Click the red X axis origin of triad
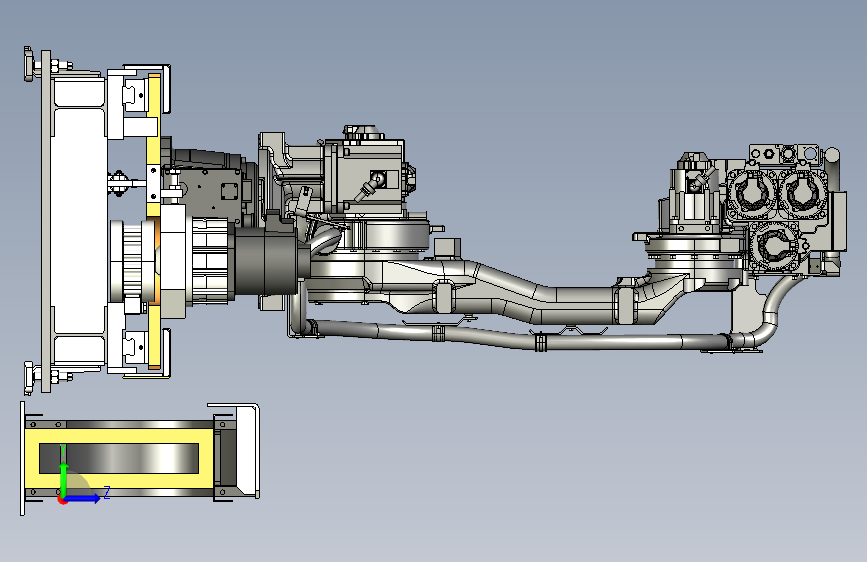 [x=62, y=500]
